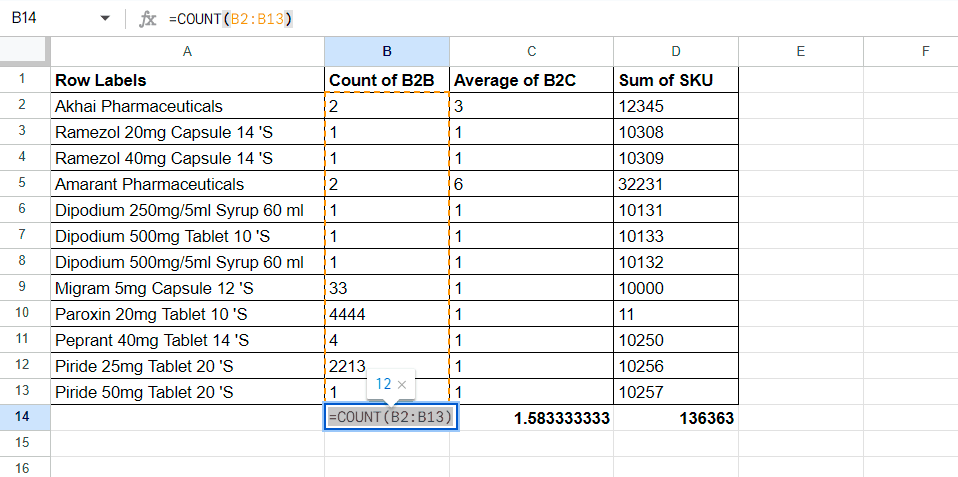958x477 pixels.
Task: Select column E header
Action: [x=800, y=52]
